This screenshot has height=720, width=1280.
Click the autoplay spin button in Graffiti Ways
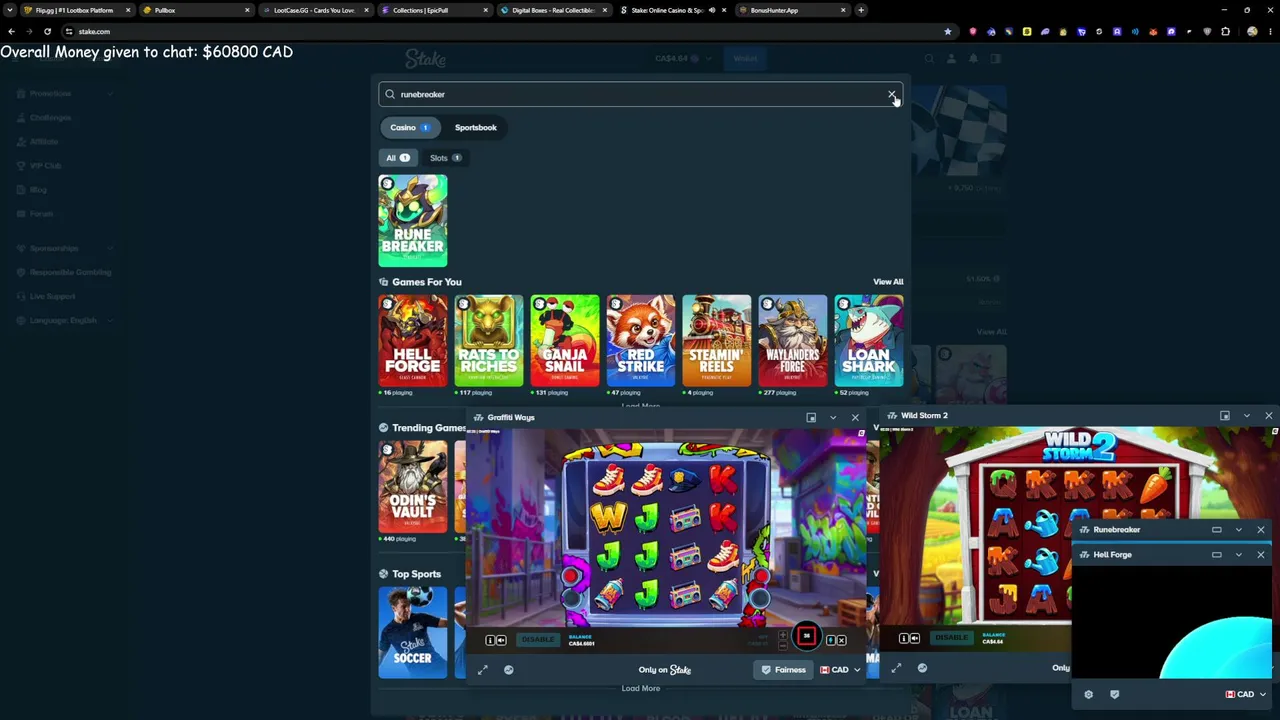point(806,636)
